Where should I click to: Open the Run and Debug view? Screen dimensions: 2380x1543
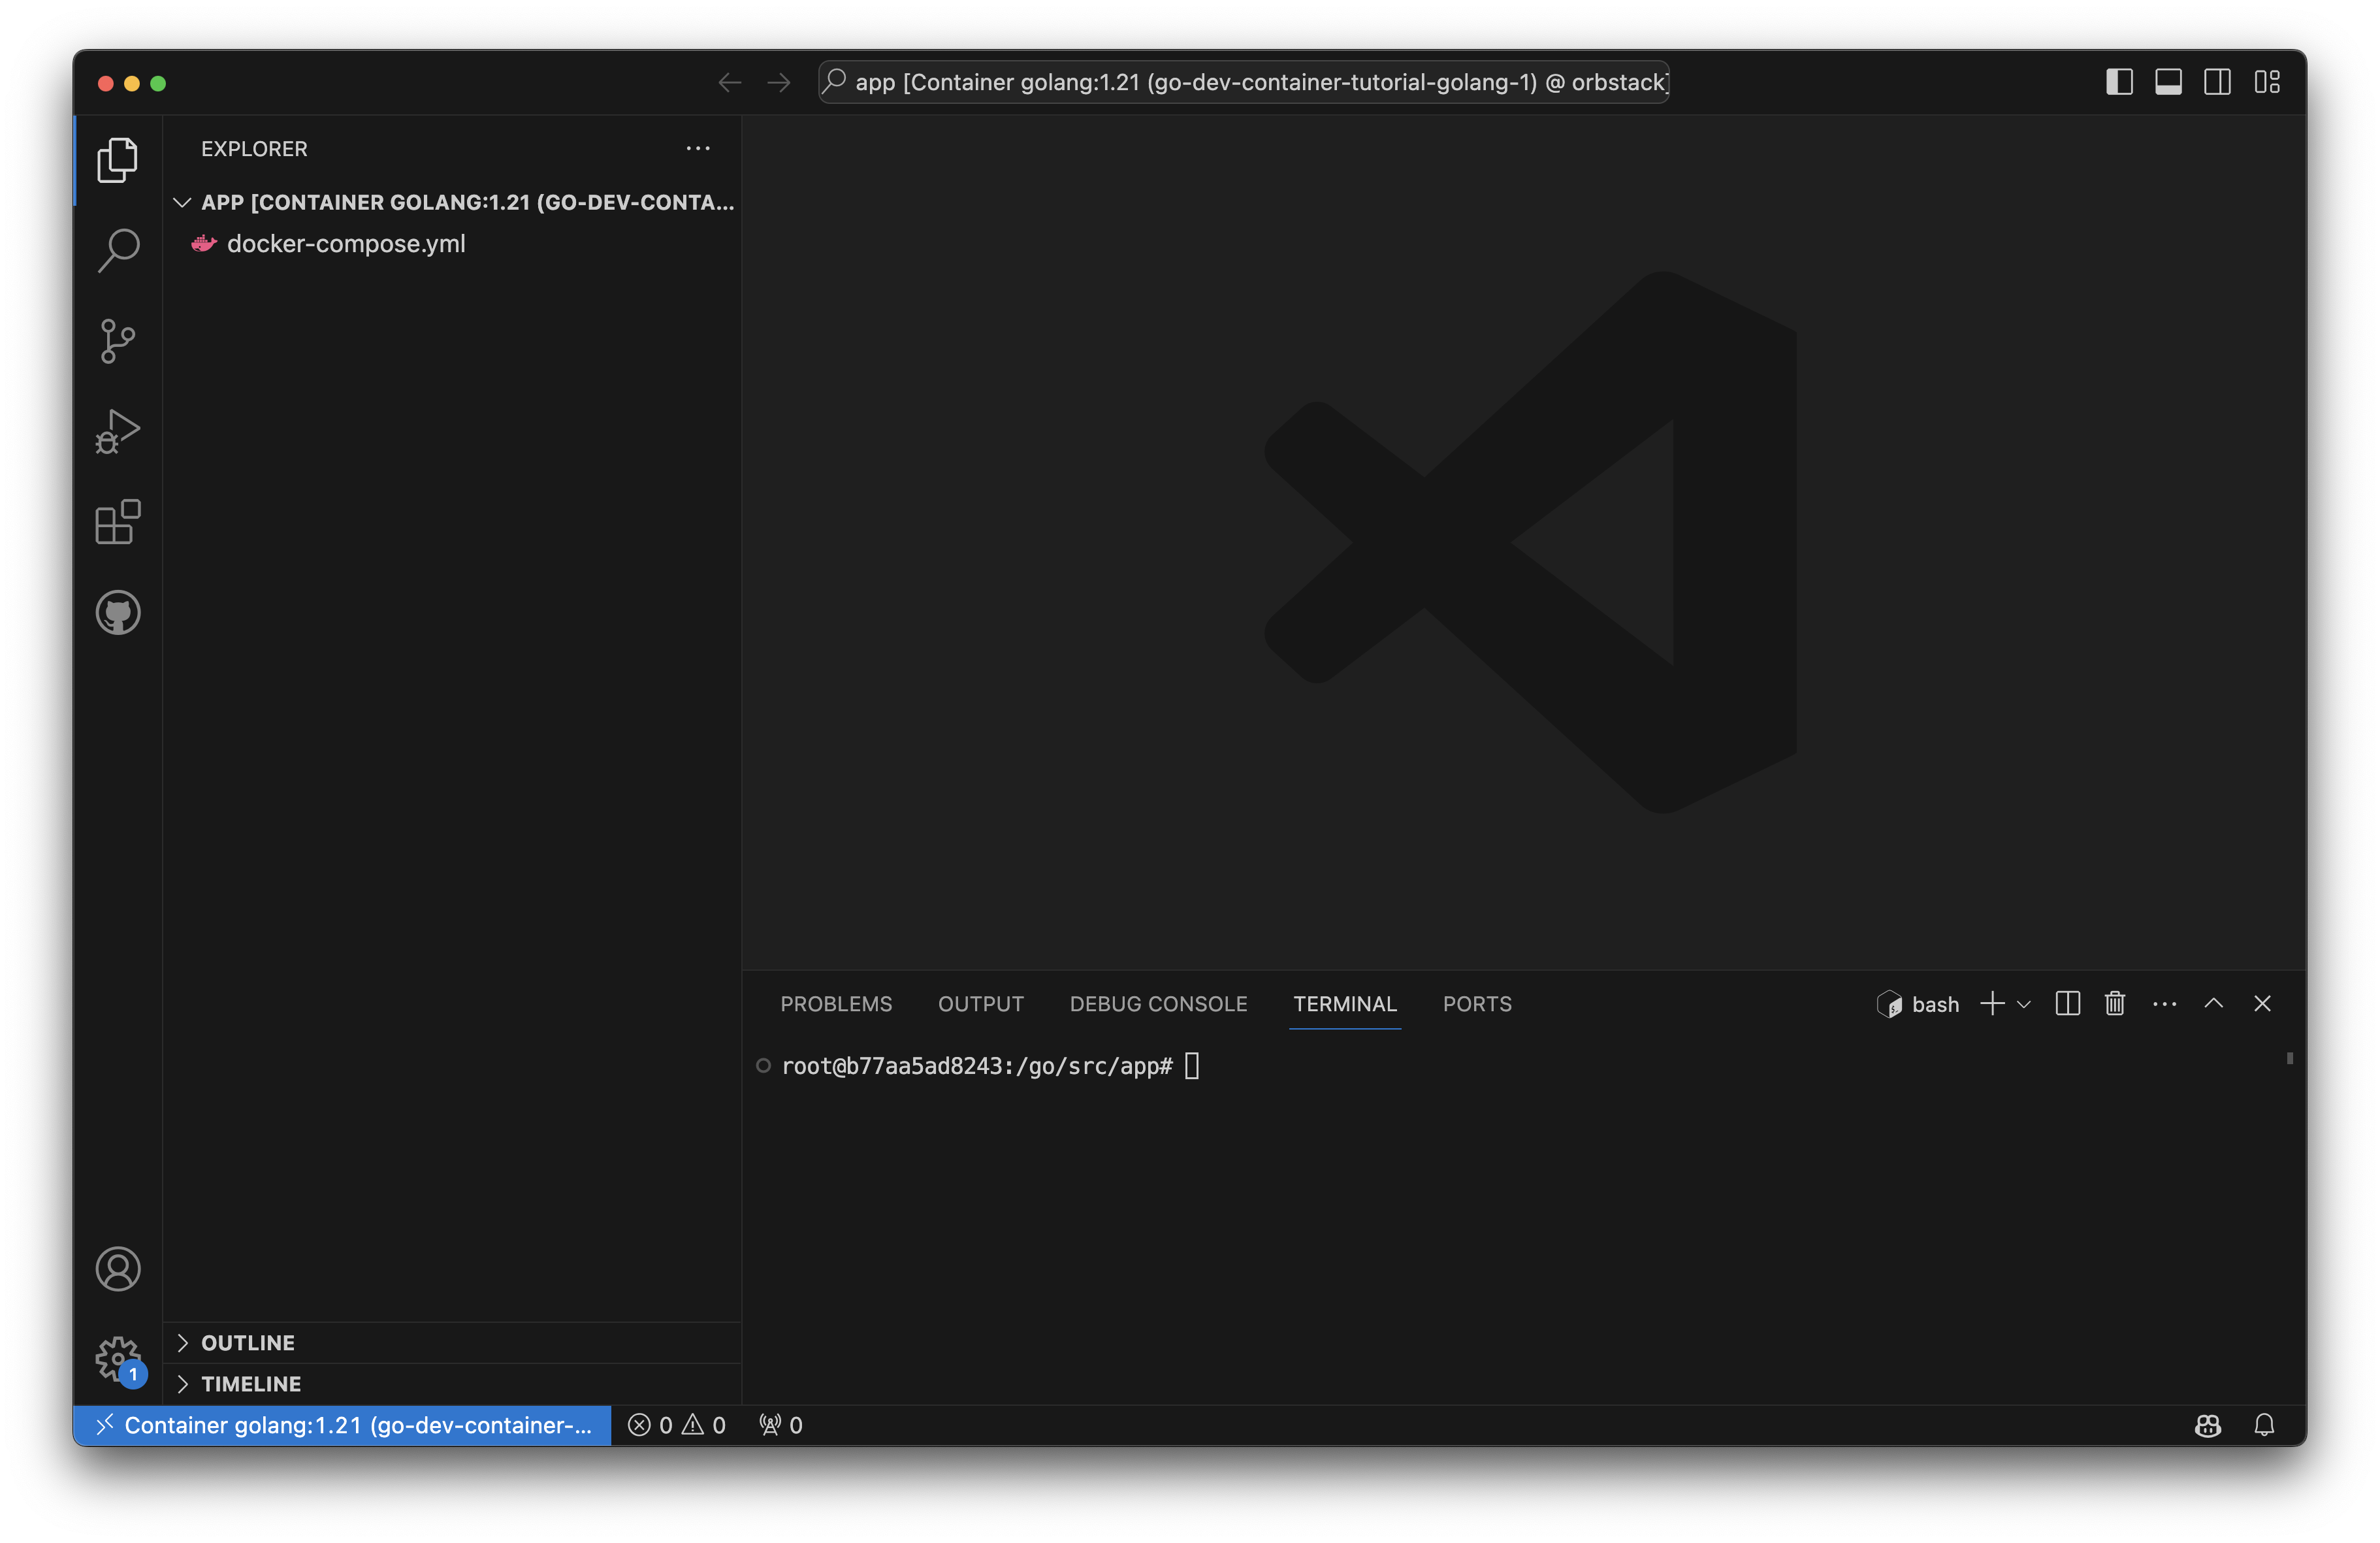(117, 432)
